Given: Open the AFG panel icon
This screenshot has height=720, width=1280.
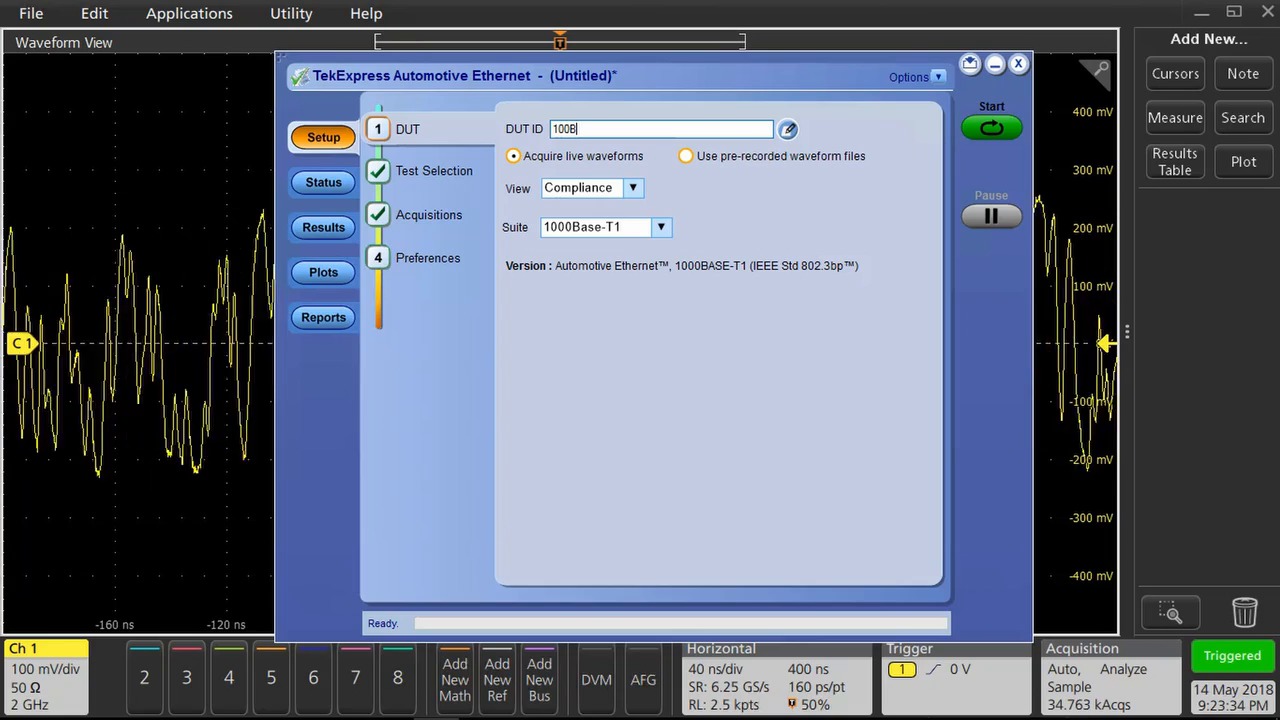Looking at the screenshot, I should click(x=643, y=679).
